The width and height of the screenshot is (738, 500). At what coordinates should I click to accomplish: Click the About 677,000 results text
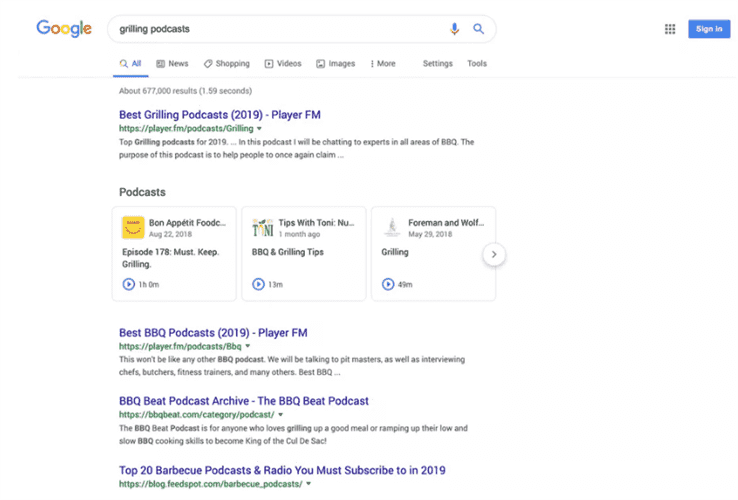(185, 91)
